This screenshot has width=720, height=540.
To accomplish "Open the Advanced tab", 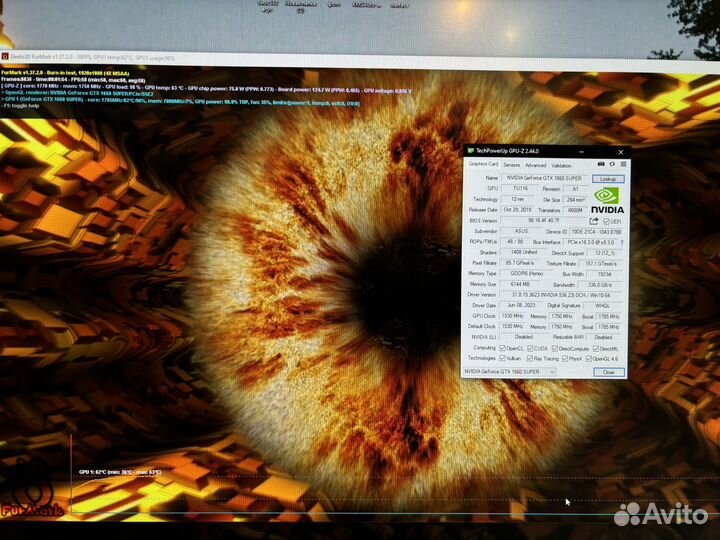I will [x=536, y=165].
